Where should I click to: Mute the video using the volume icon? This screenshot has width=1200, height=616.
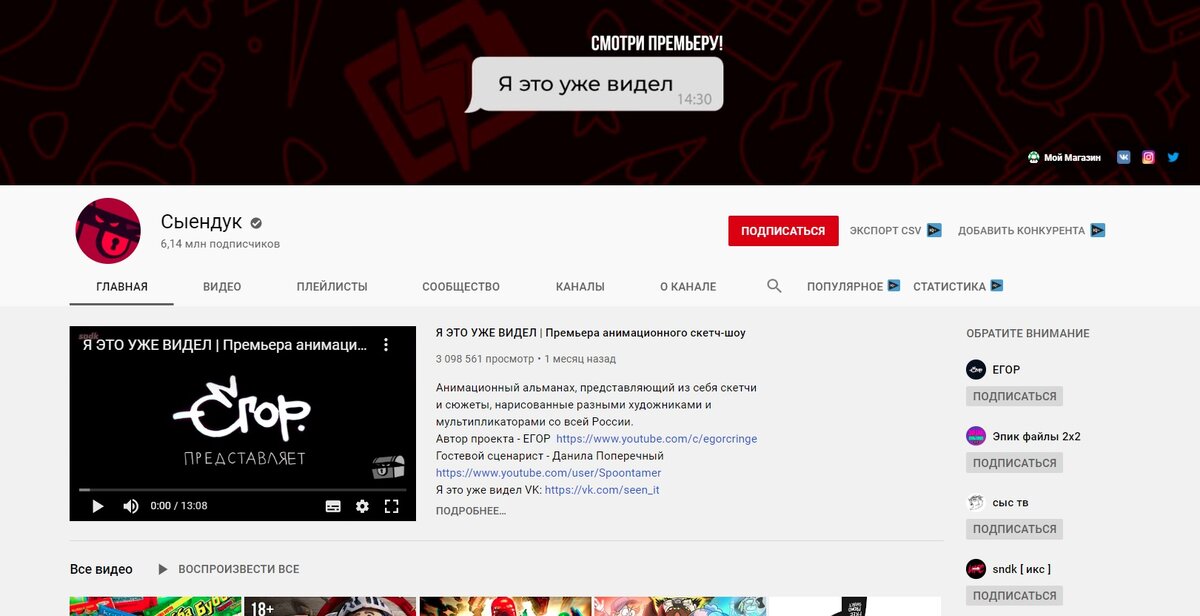pos(130,506)
